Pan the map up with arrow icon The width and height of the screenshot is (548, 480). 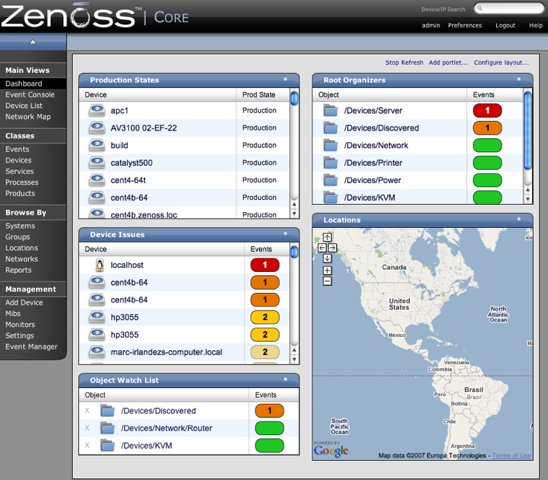327,237
